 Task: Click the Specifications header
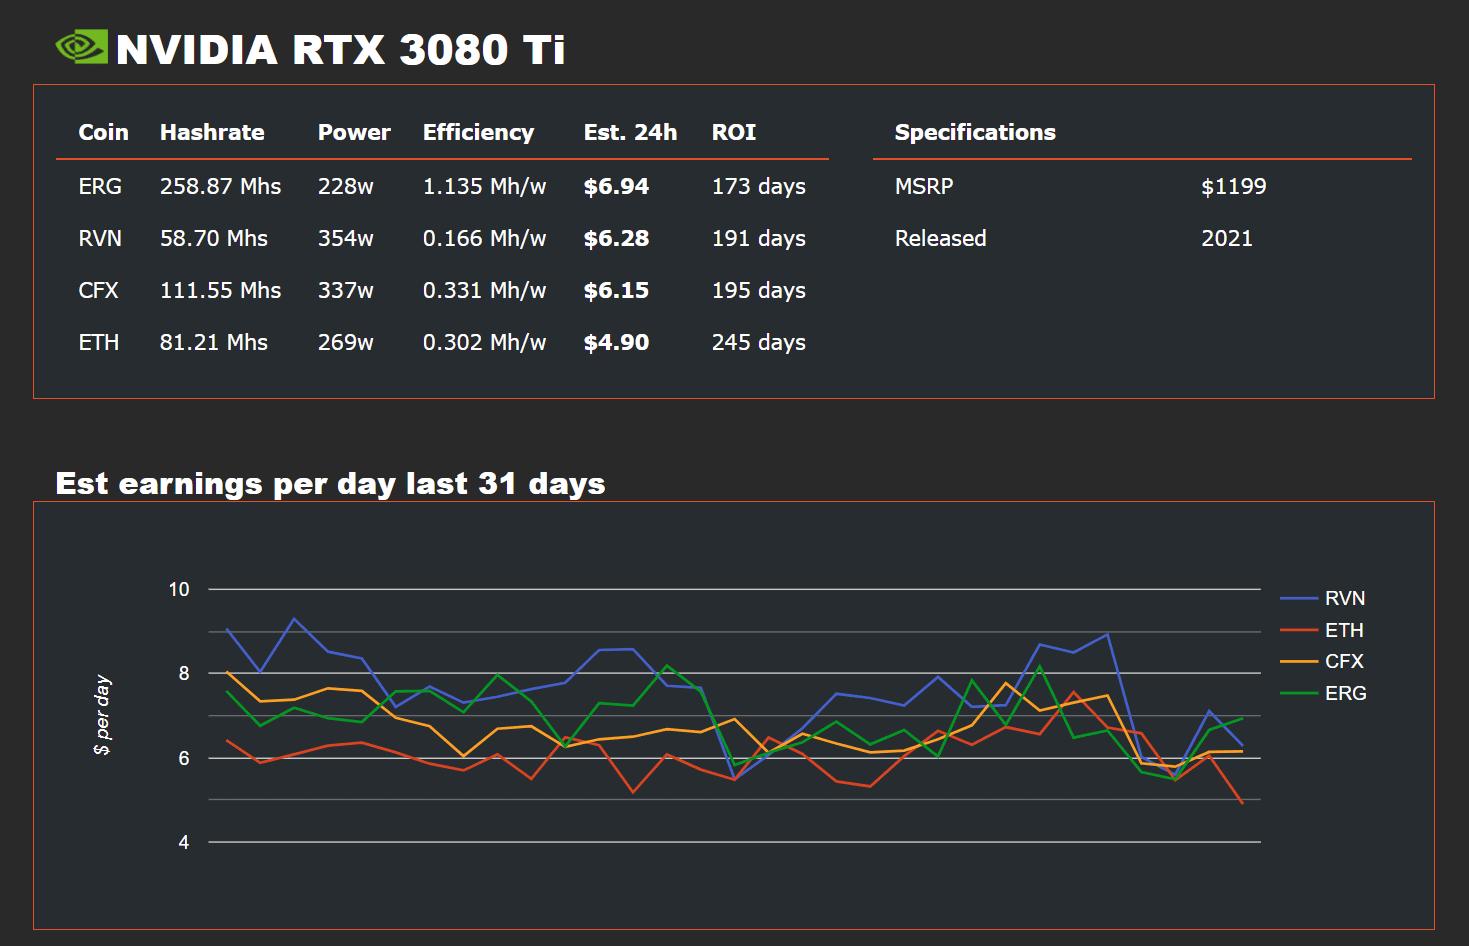[975, 132]
